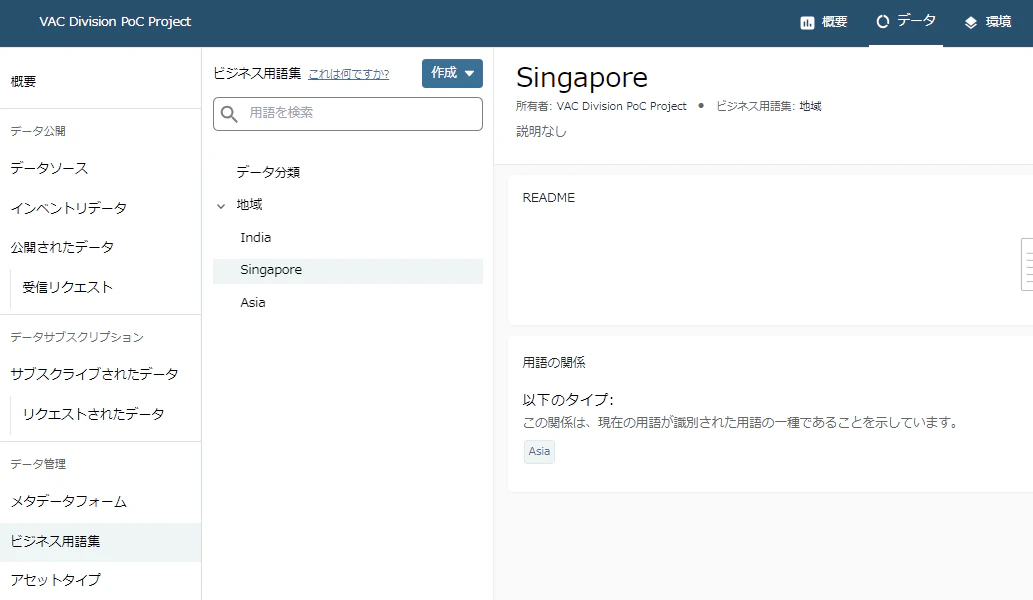Open the データ分類 glossary
This screenshot has width=1033, height=600.
pyautogui.click(x=268, y=173)
